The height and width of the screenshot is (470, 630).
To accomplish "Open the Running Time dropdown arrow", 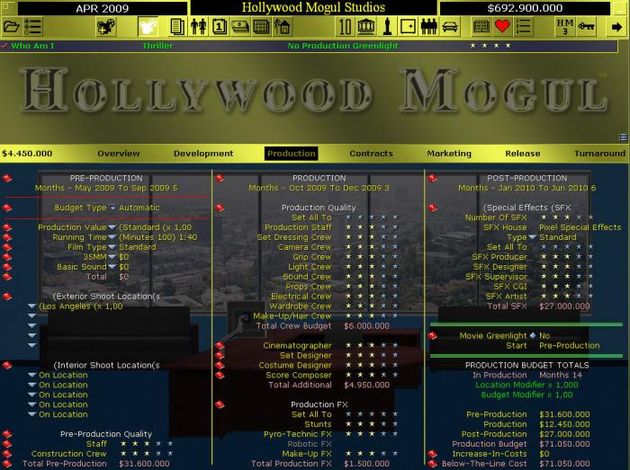I will click(112, 237).
